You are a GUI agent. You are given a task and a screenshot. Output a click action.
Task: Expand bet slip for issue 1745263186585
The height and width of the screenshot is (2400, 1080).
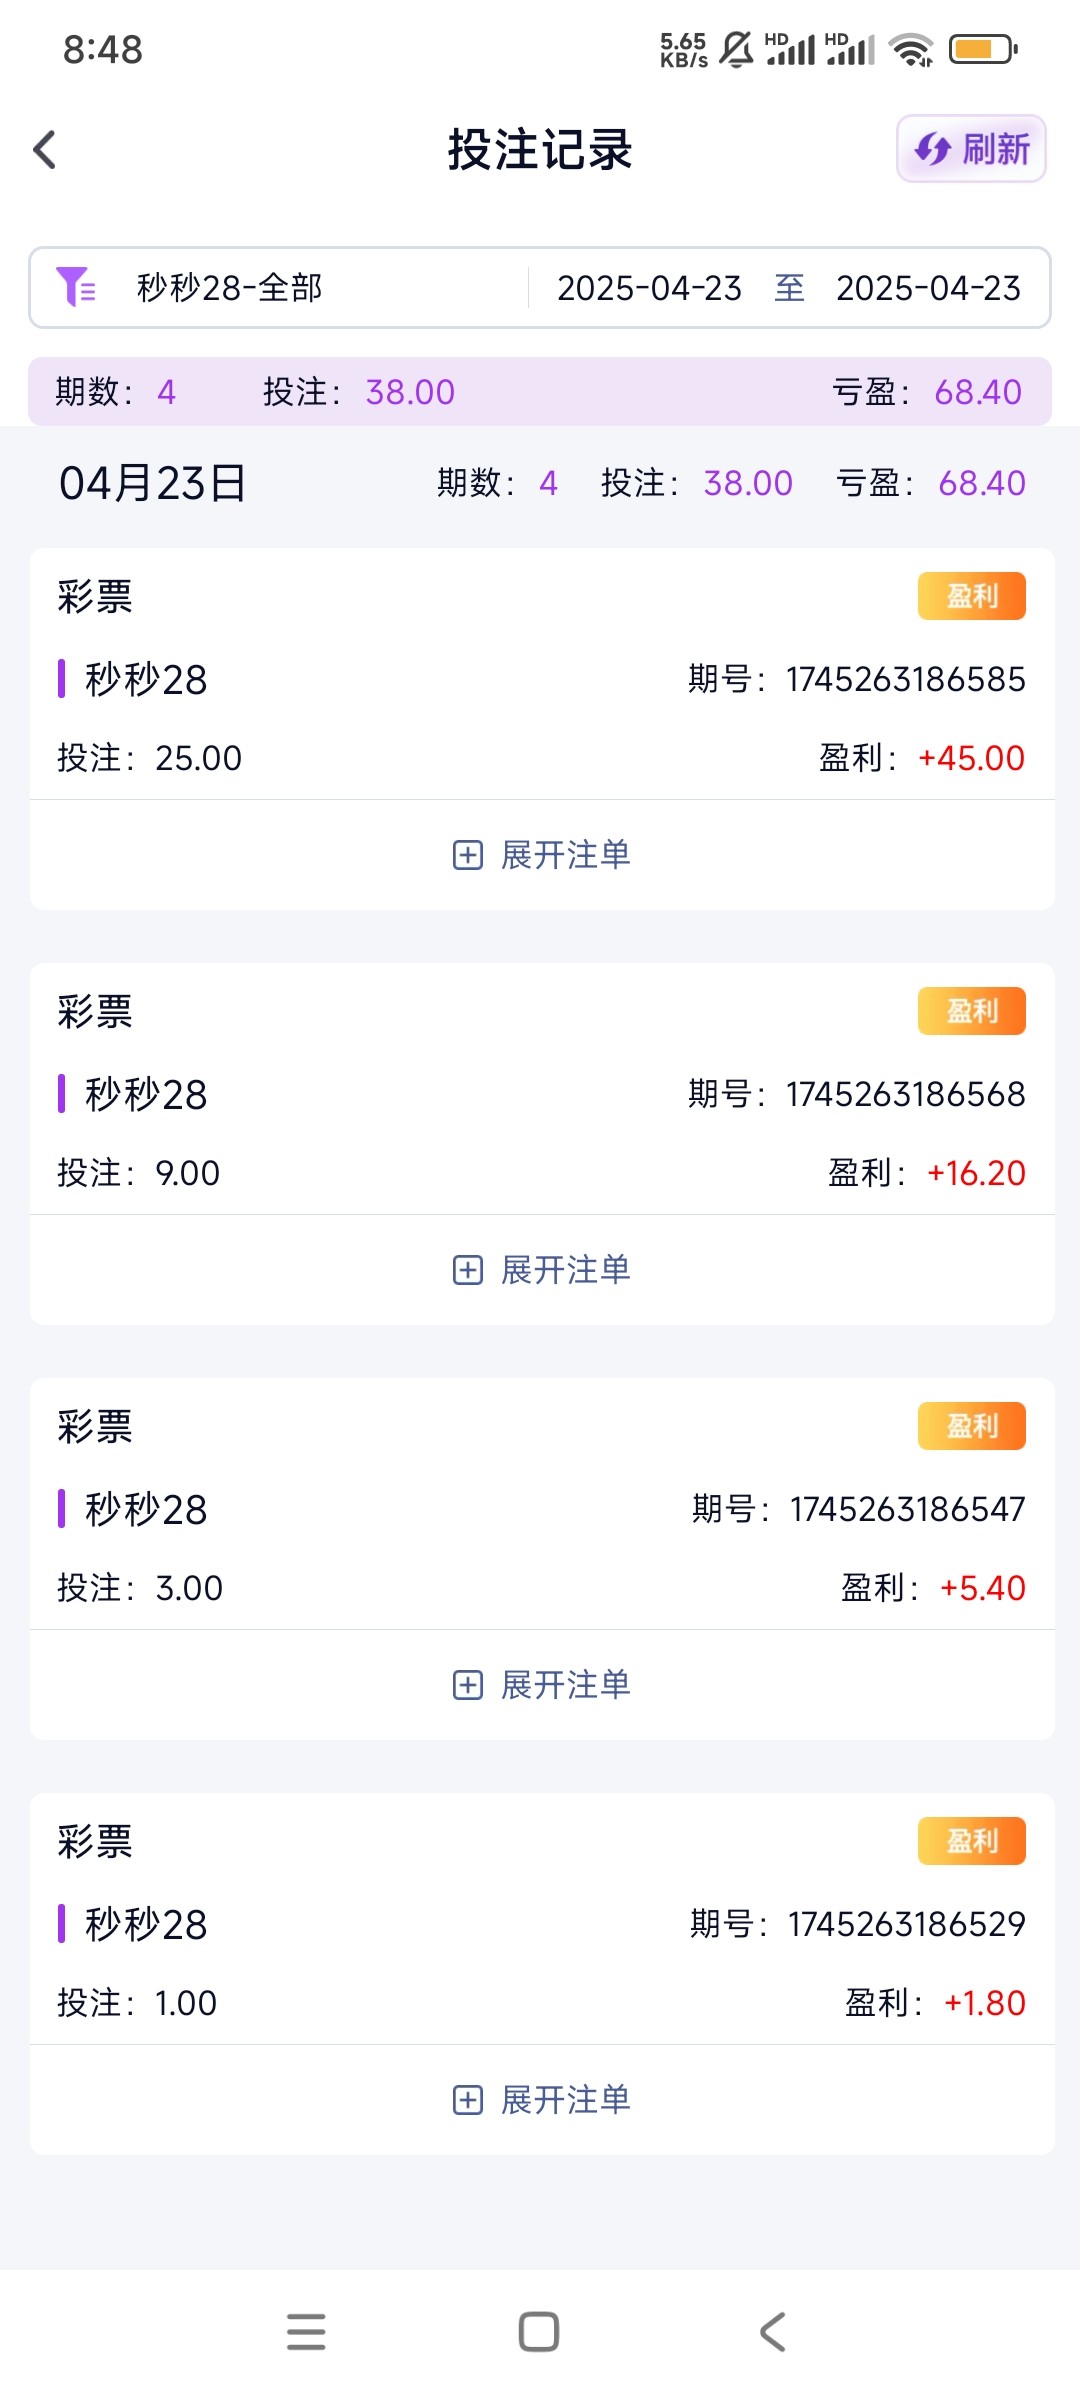pyautogui.click(x=541, y=855)
